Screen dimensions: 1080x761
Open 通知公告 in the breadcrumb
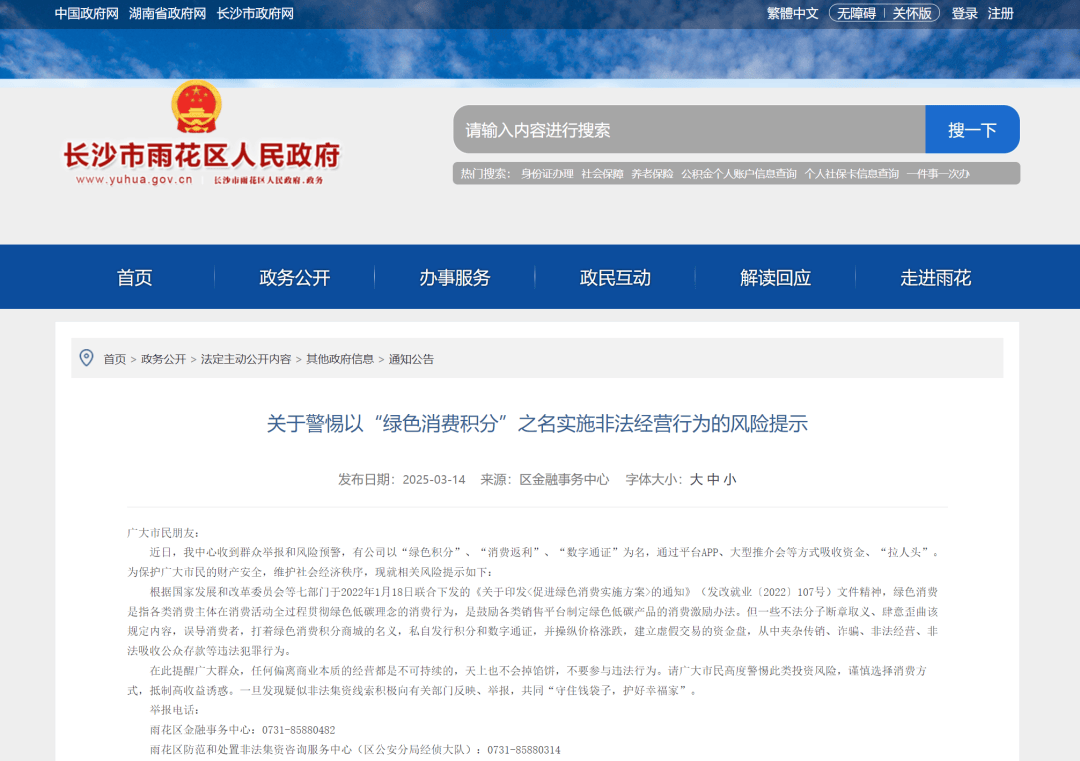click(x=411, y=359)
